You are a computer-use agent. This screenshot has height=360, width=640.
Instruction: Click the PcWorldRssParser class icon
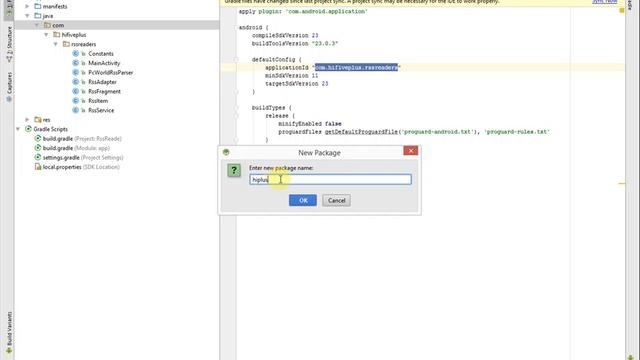click(x=76, y=72)
